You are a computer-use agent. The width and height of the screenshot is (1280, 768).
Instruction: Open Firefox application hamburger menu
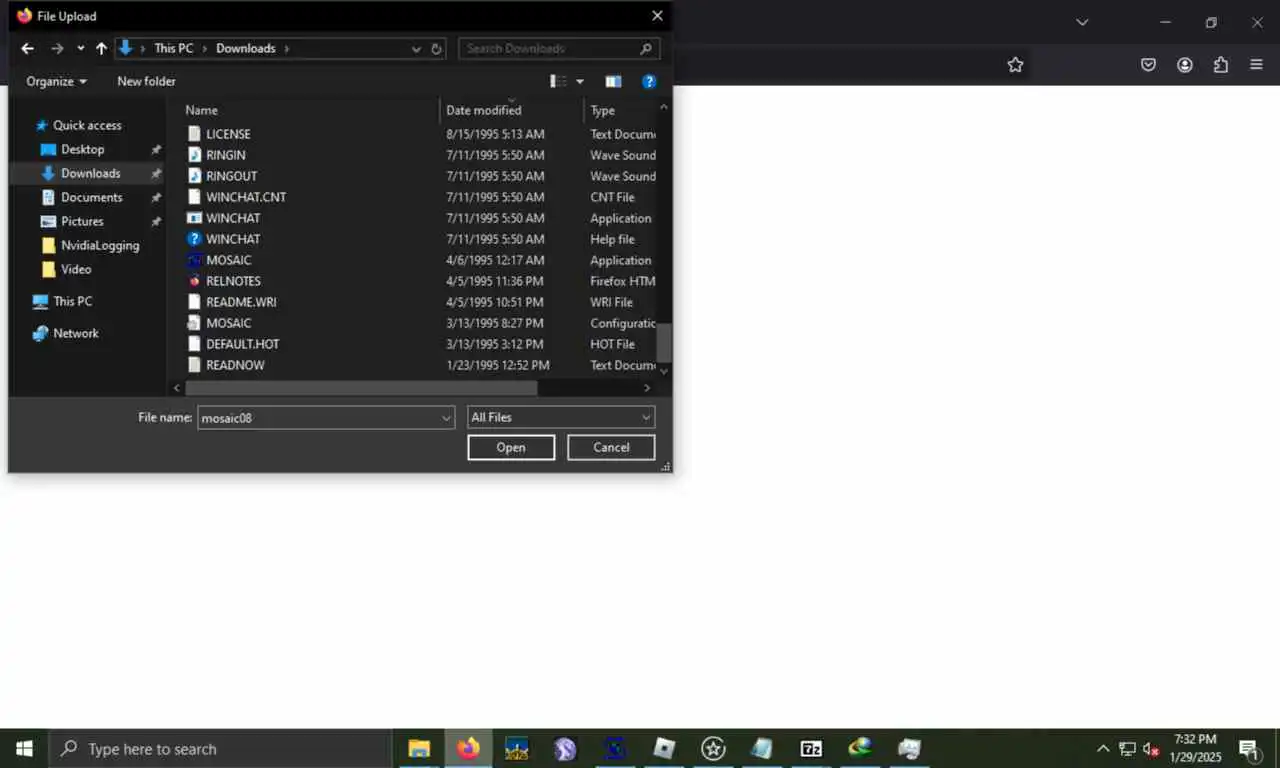pyautogui.click(x=1257, y=65)
